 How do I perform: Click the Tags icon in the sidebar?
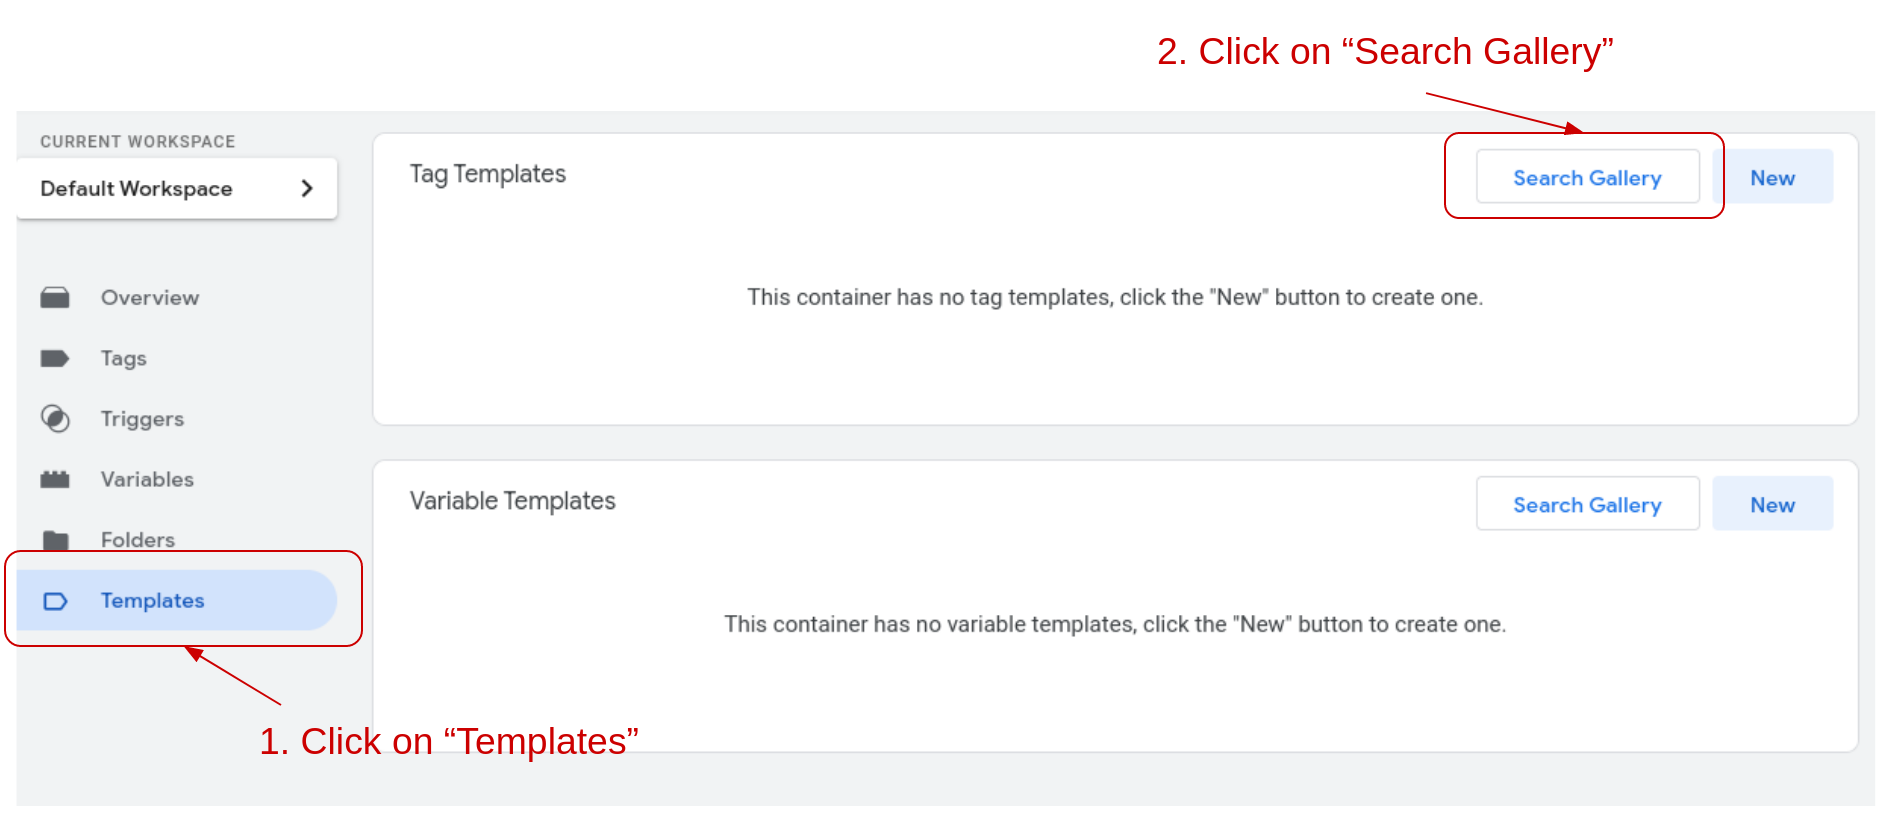click(55, 358)
